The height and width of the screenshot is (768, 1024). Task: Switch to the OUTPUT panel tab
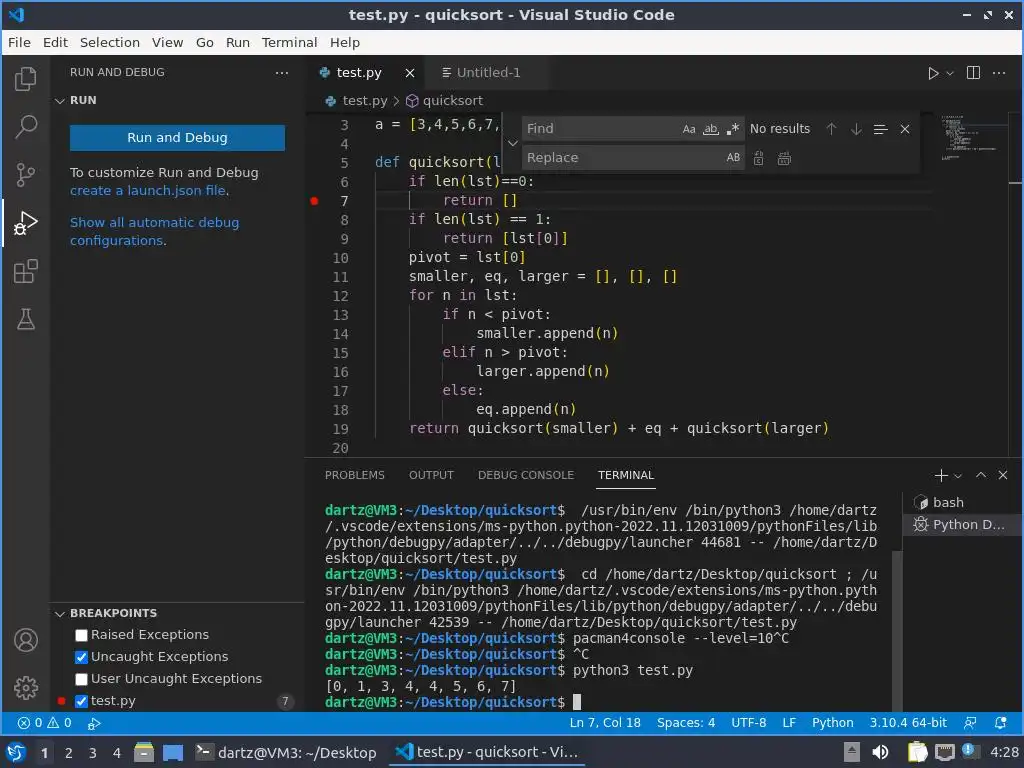431,475
